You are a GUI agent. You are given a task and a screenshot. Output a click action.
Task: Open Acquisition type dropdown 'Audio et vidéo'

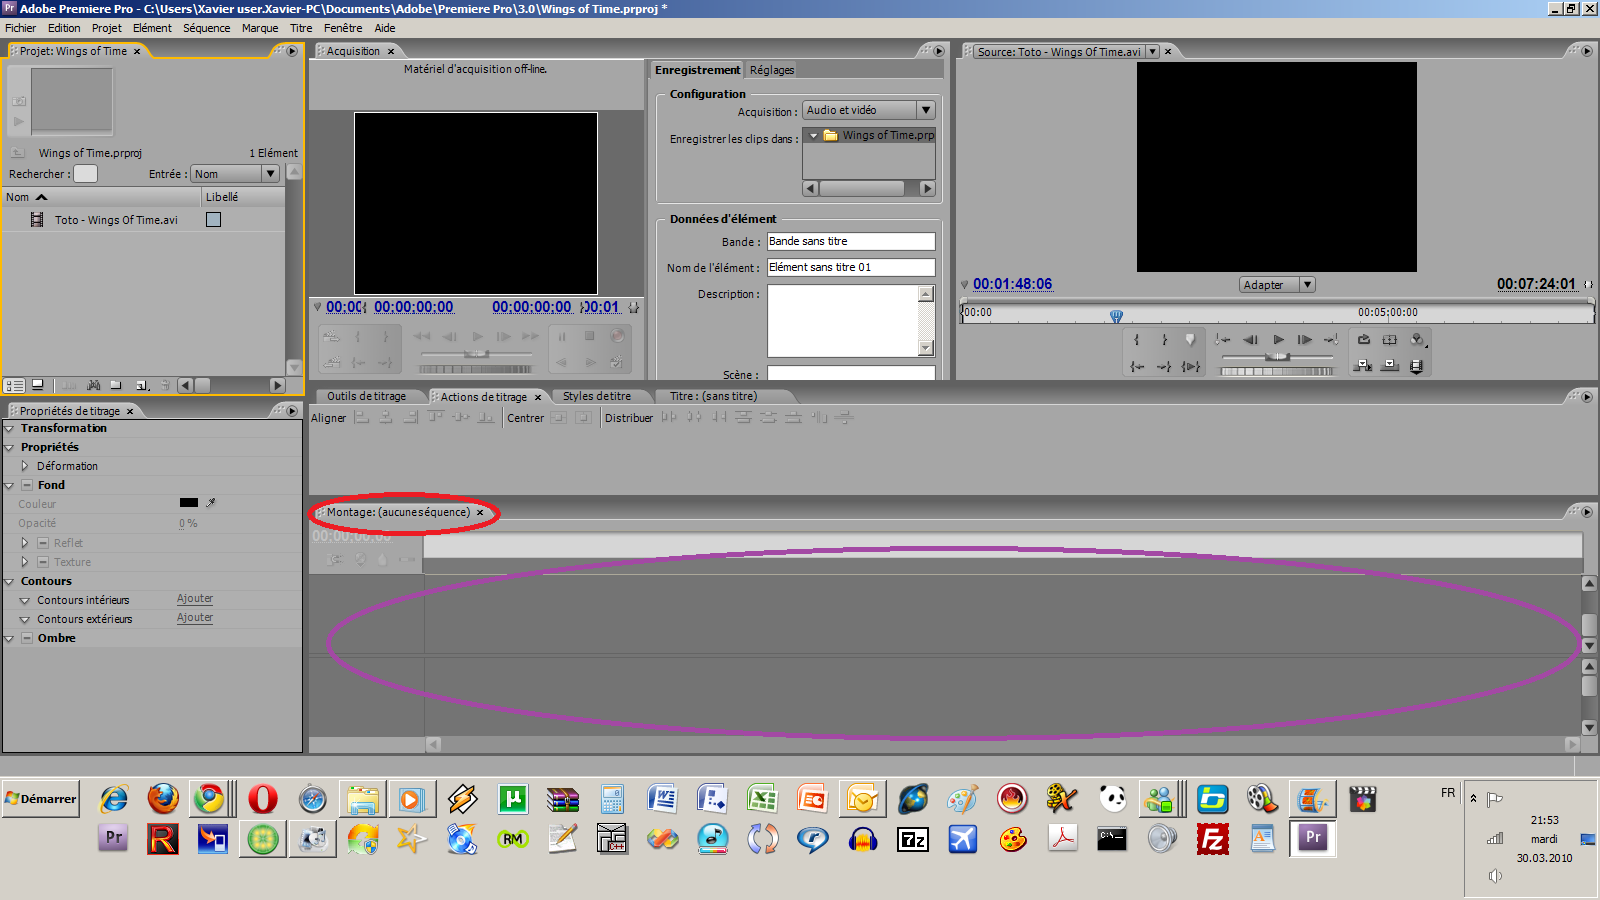coord(869,110)
